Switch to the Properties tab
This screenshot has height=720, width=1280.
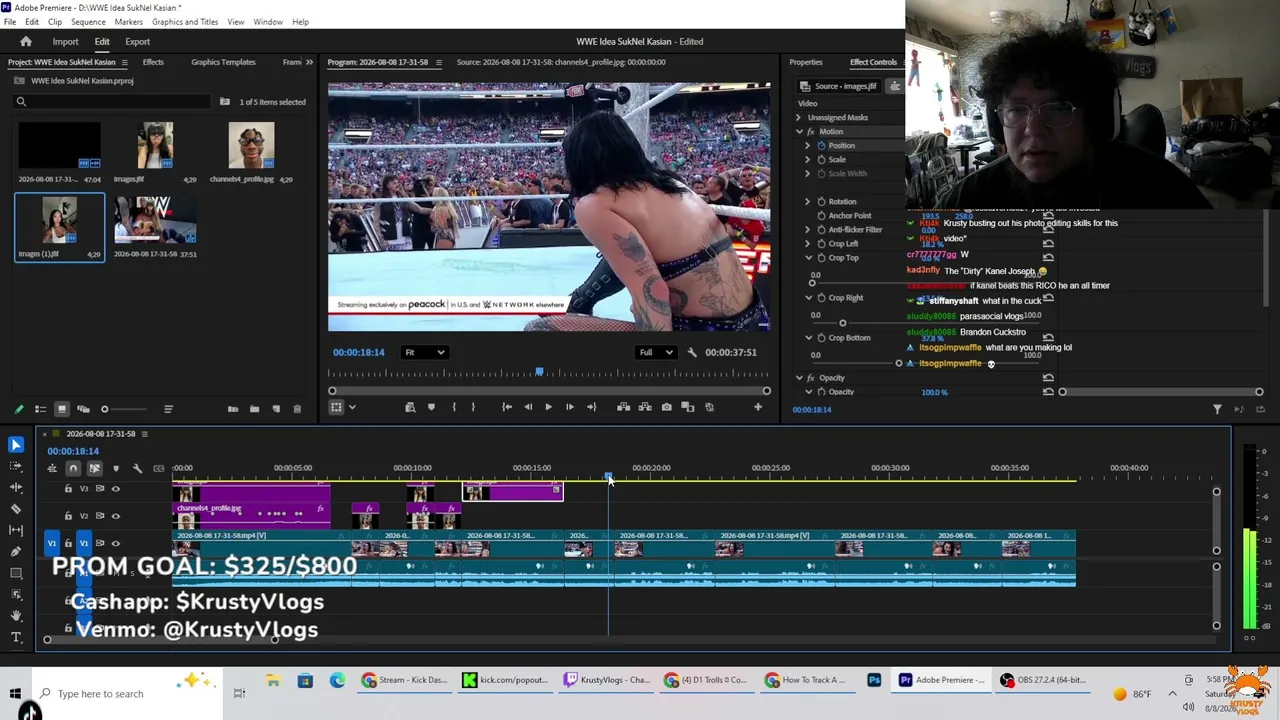pyautogui.click(x=806, y=62)
